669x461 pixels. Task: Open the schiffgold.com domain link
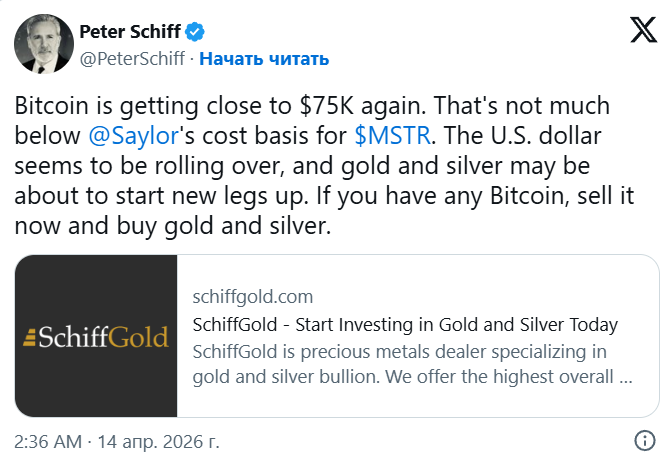pyautogui.click(x=251, y=297)
